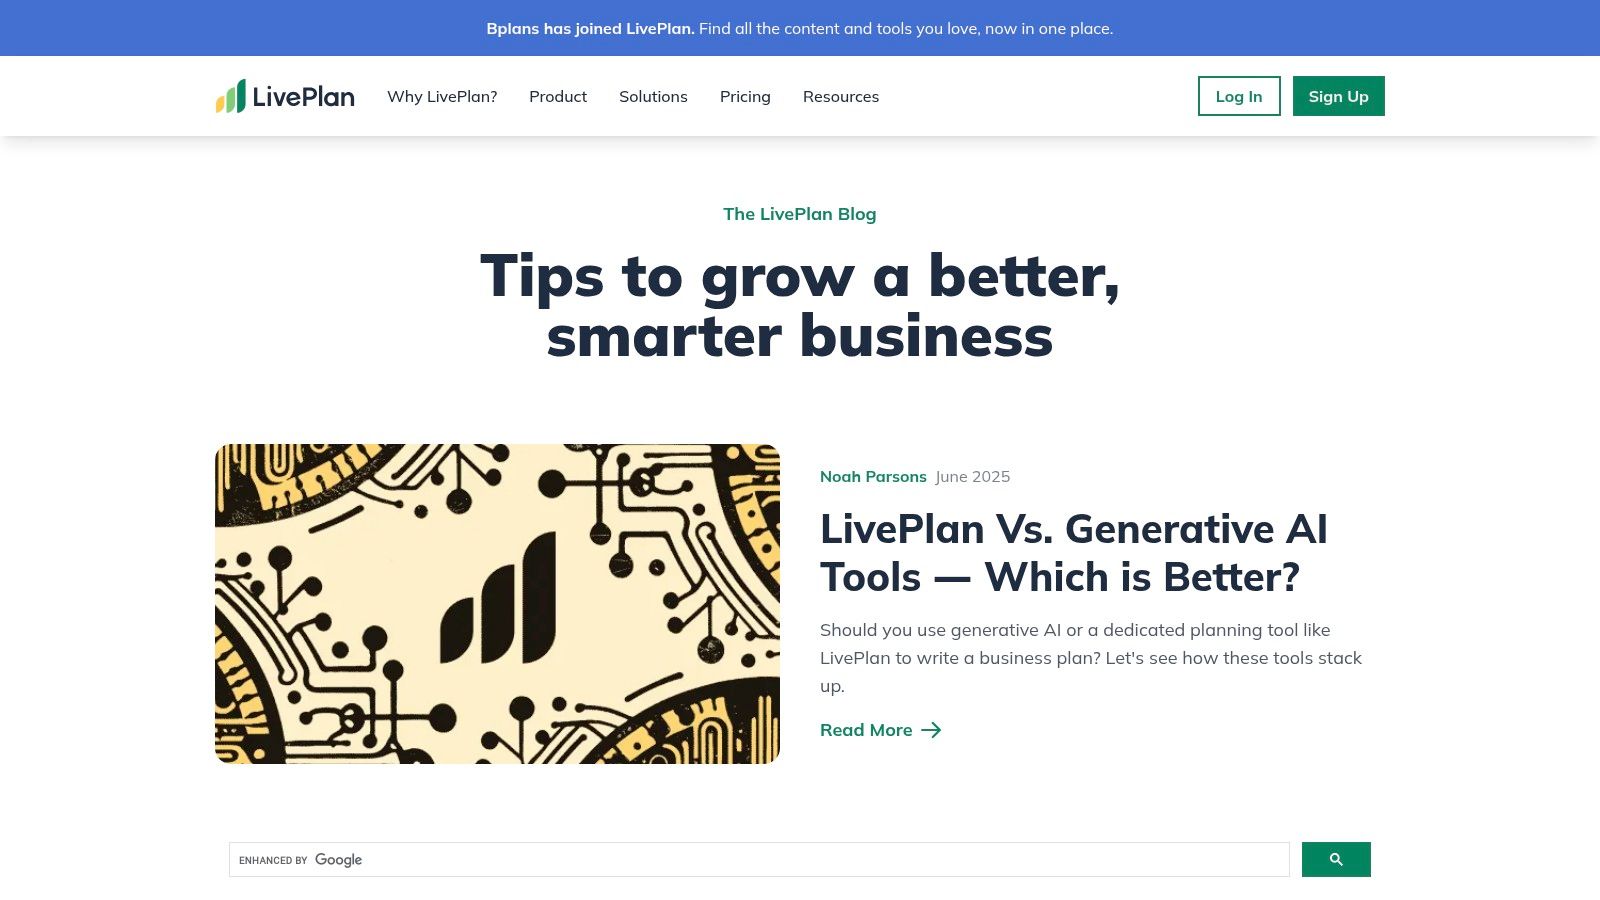
Task: Open The LivePlan Blog link
Action: [x=799, y=213]
